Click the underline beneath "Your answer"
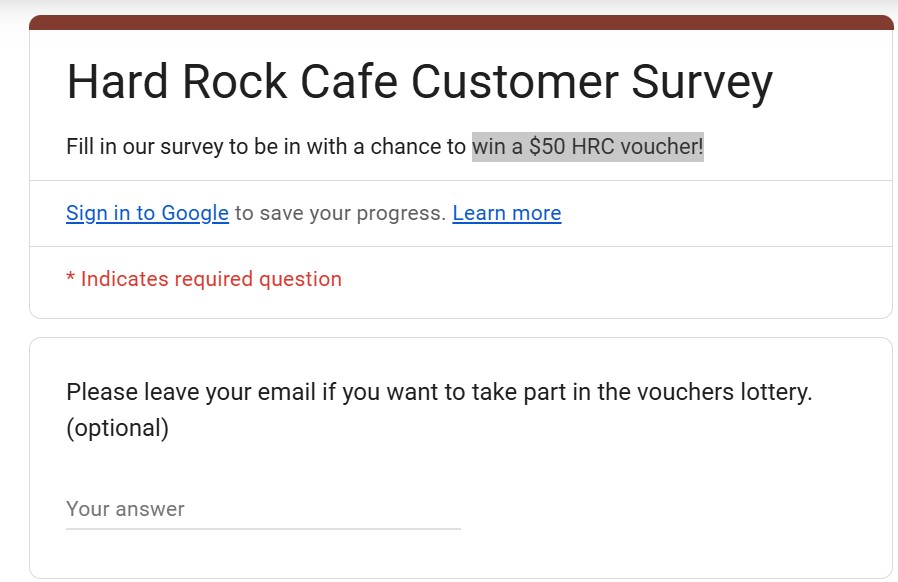The width and height of the screenshot is (898, 582). 263,528
